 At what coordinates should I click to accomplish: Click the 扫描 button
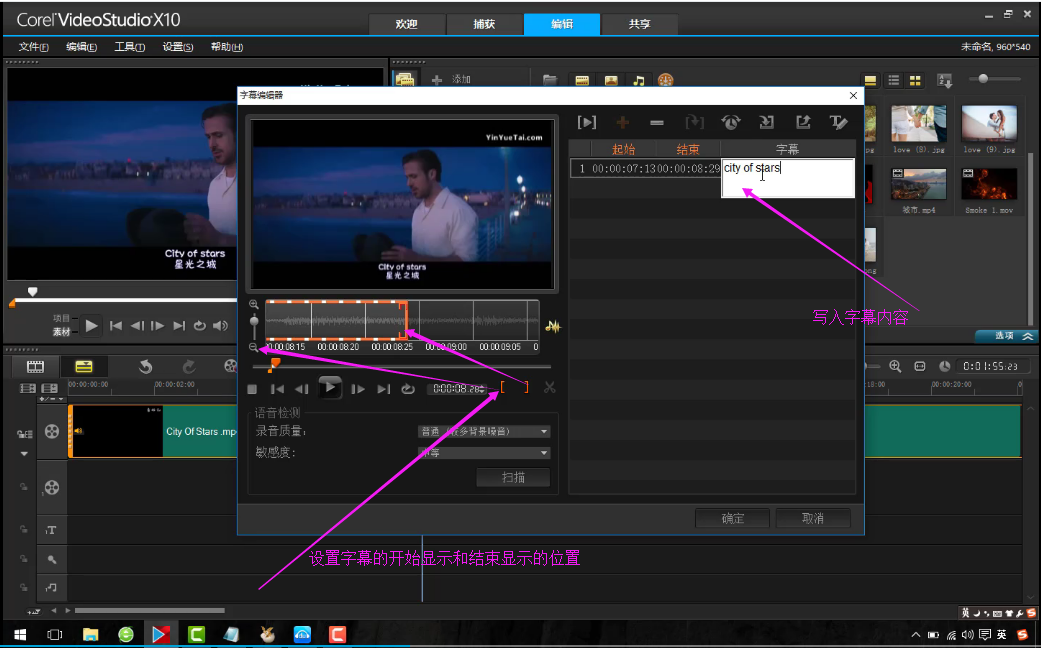[513, 477]
